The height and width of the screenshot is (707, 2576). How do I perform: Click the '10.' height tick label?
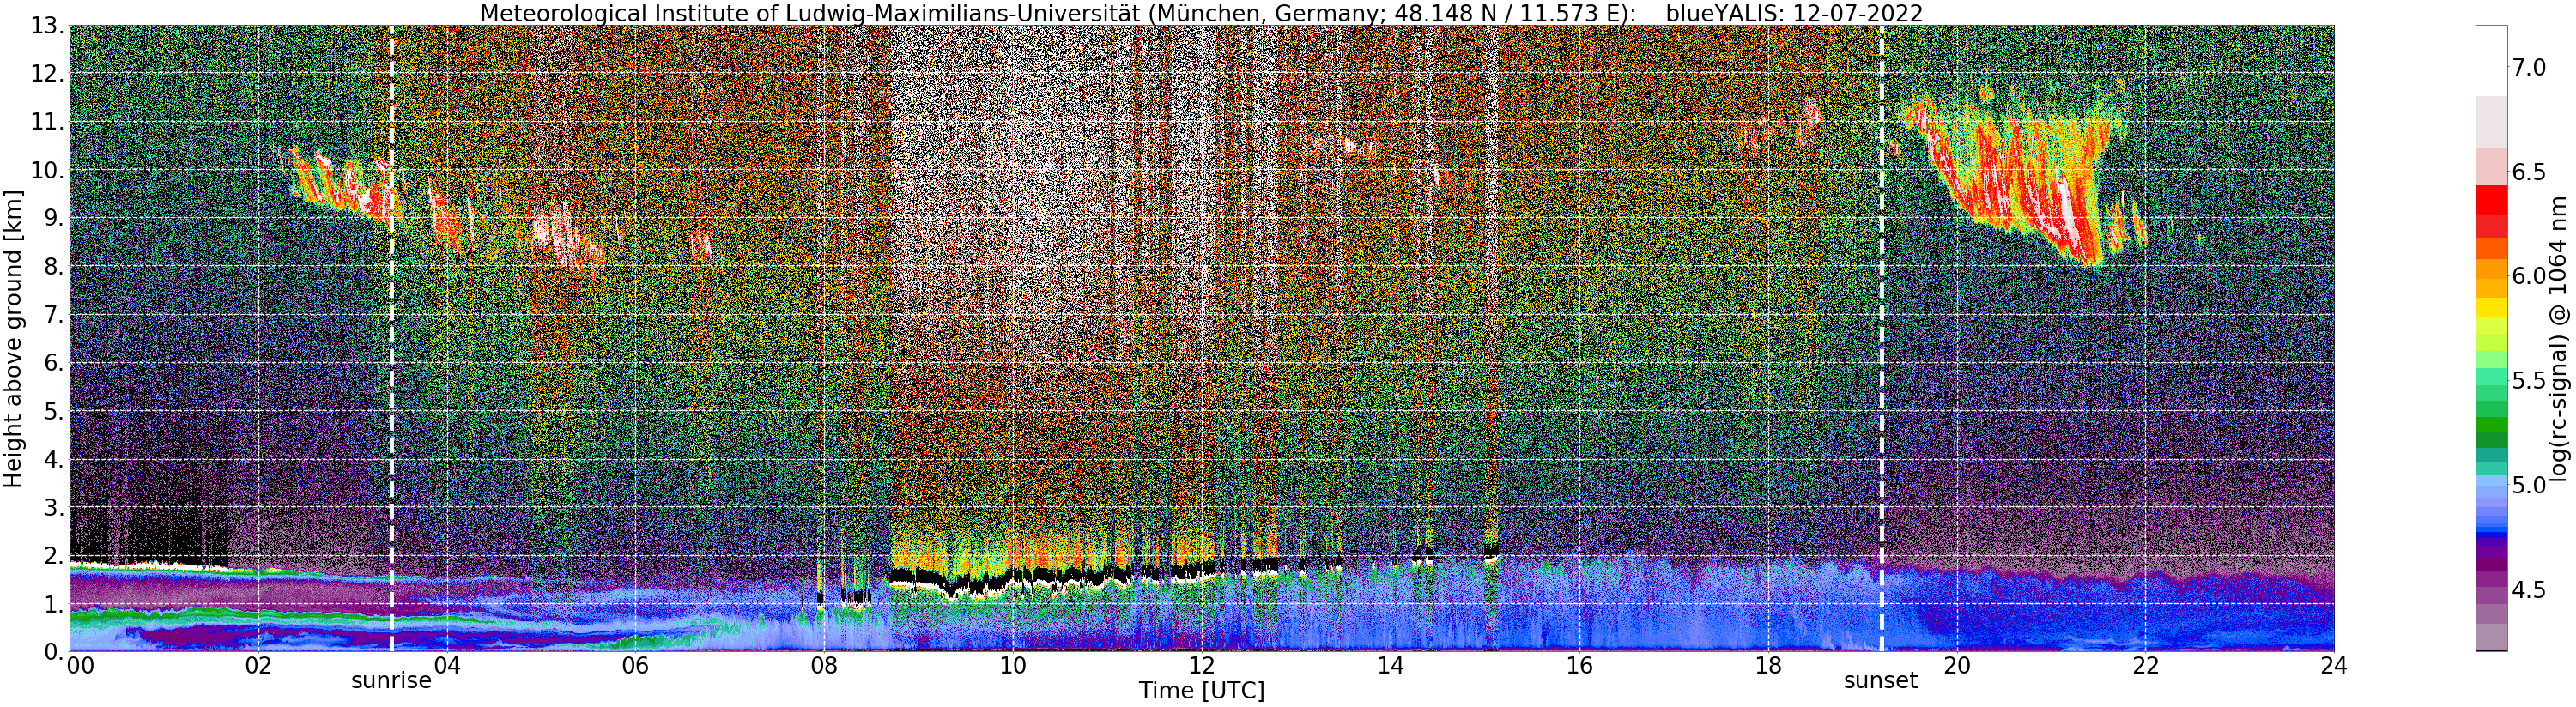pos(48,170)
